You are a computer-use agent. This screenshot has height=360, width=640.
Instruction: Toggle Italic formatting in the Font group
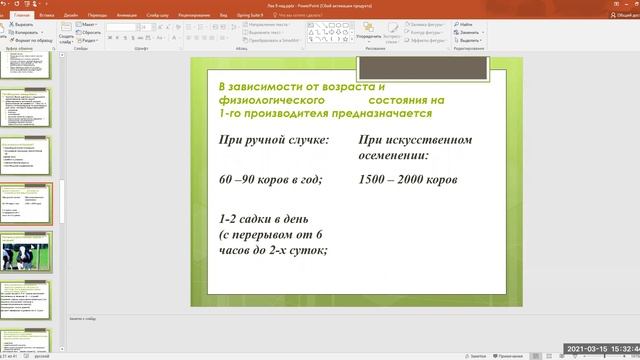click(x=118, y=38)
